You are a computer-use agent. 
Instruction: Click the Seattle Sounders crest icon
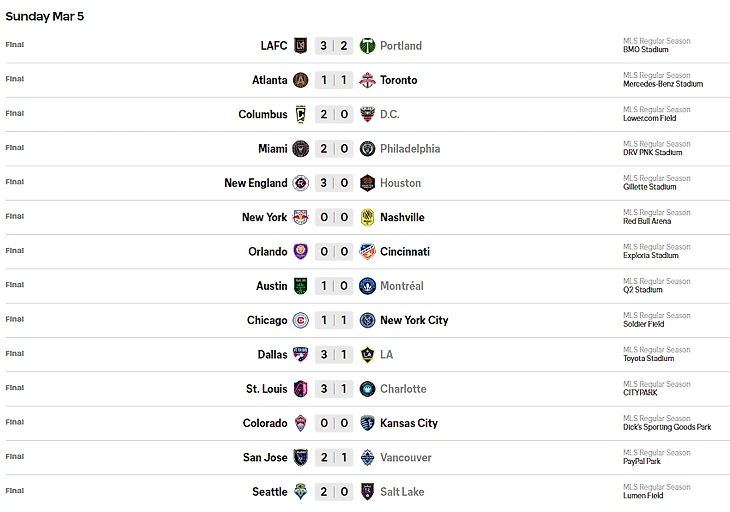[300, 491]
